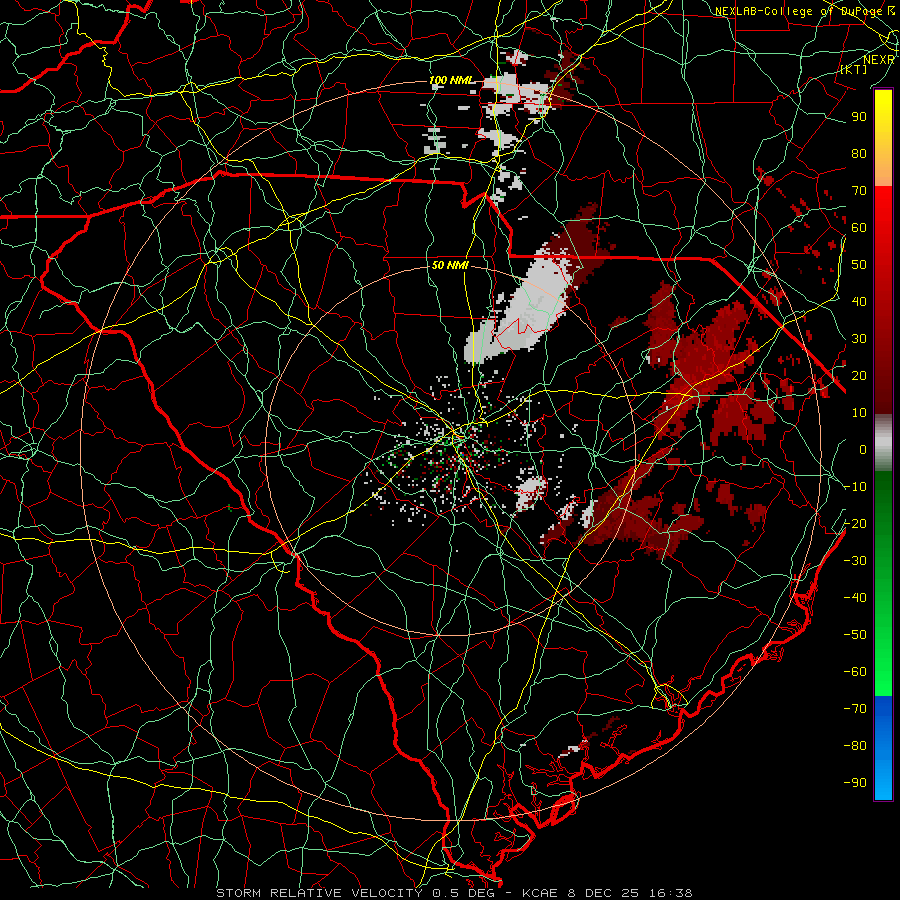The height and width of the screenshot is (900, 900).
Task: Select the positive 80 value on the scale
Action: pyautogui.click(x=859, y=153)
